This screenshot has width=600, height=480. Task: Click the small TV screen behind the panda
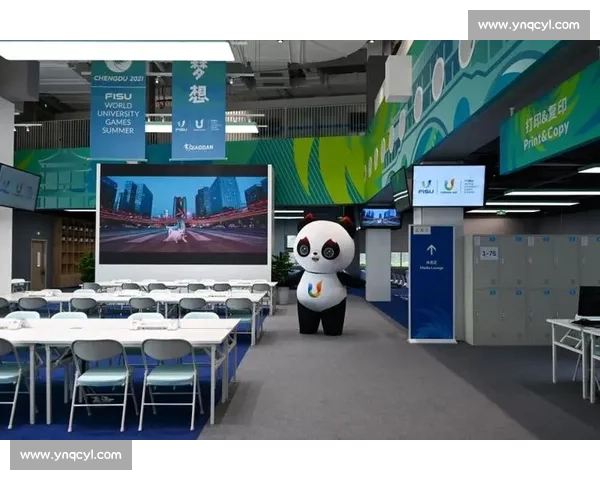[380, 216]
